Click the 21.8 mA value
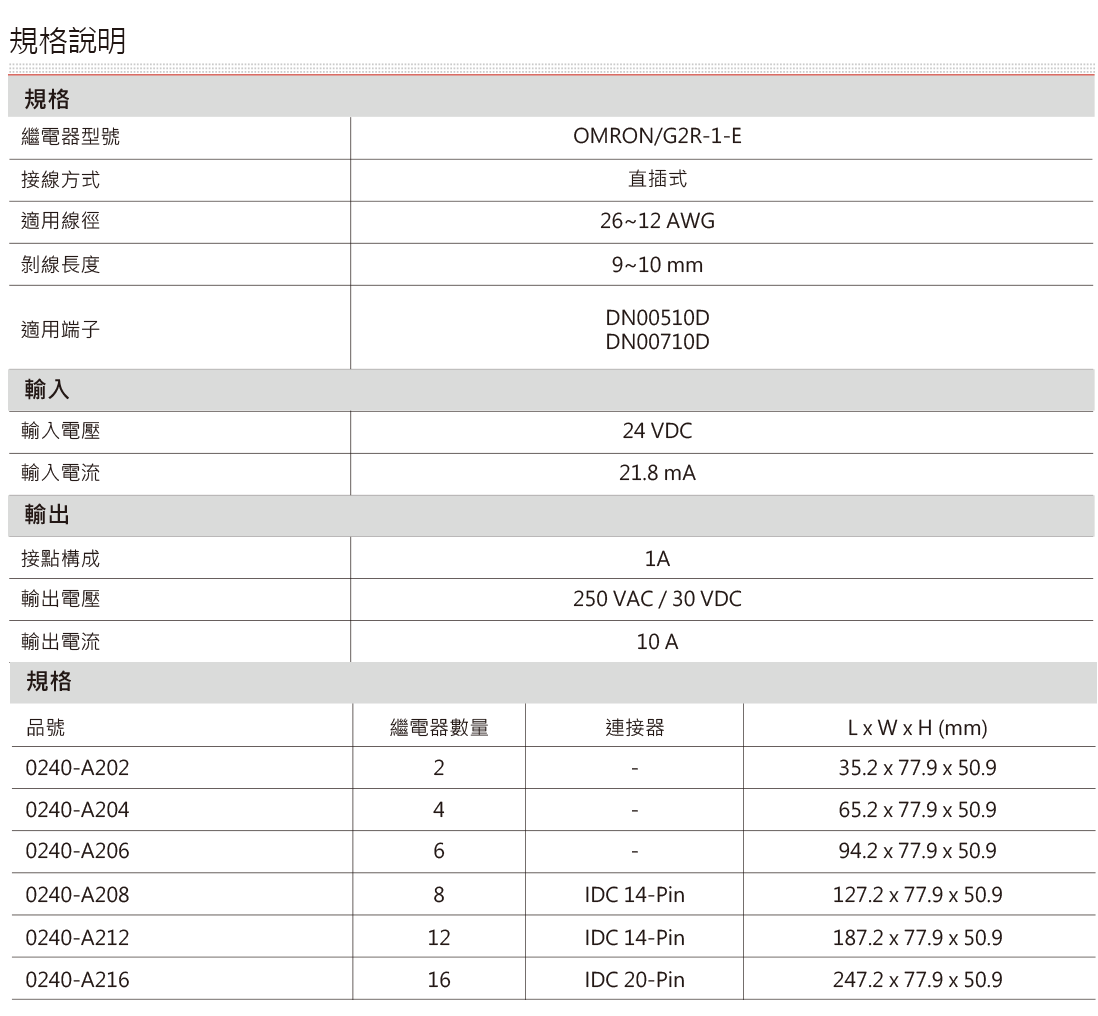 pos(657,473)
